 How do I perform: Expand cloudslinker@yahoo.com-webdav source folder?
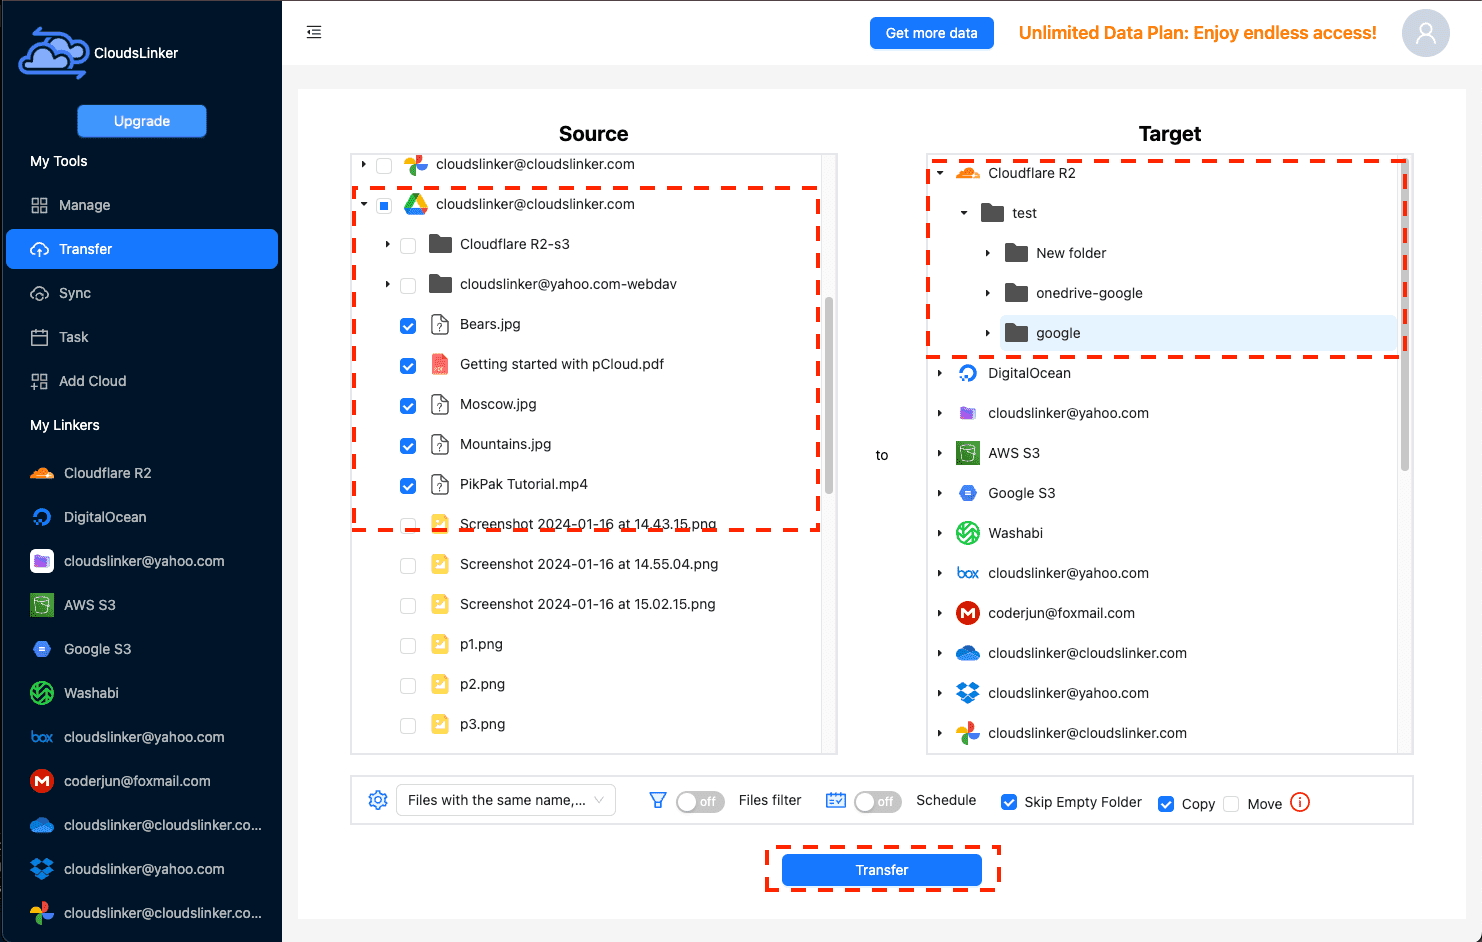point(387,284)
